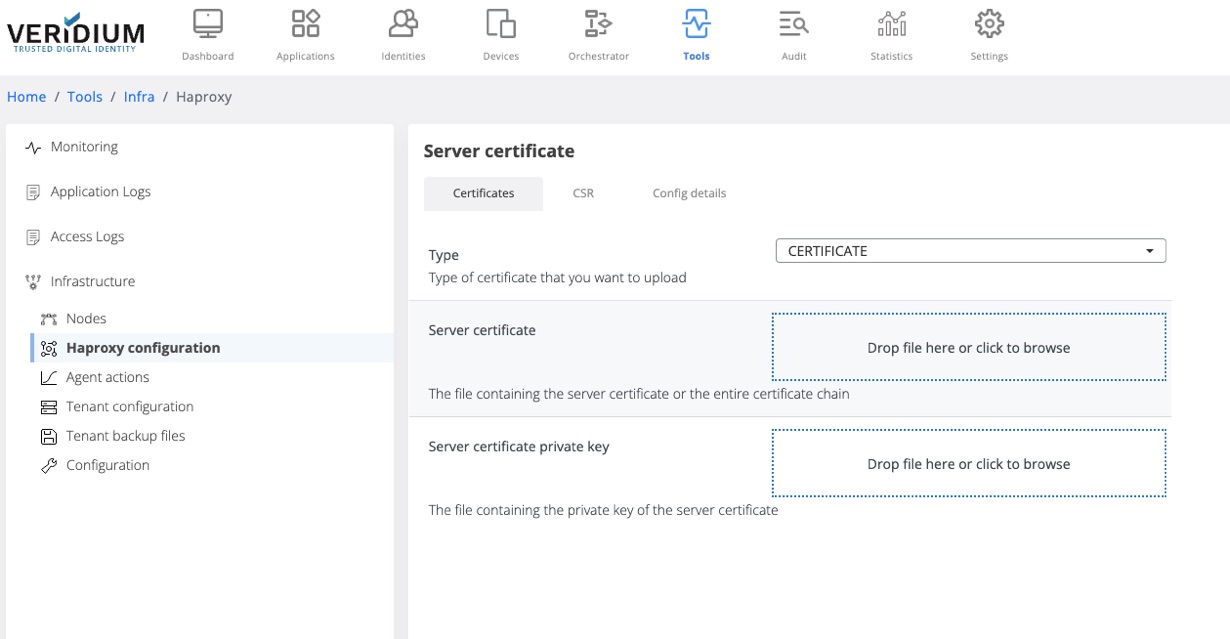Open the Statistics chart icon
The width and height of the screenshot is (1230, 639).
891,24
